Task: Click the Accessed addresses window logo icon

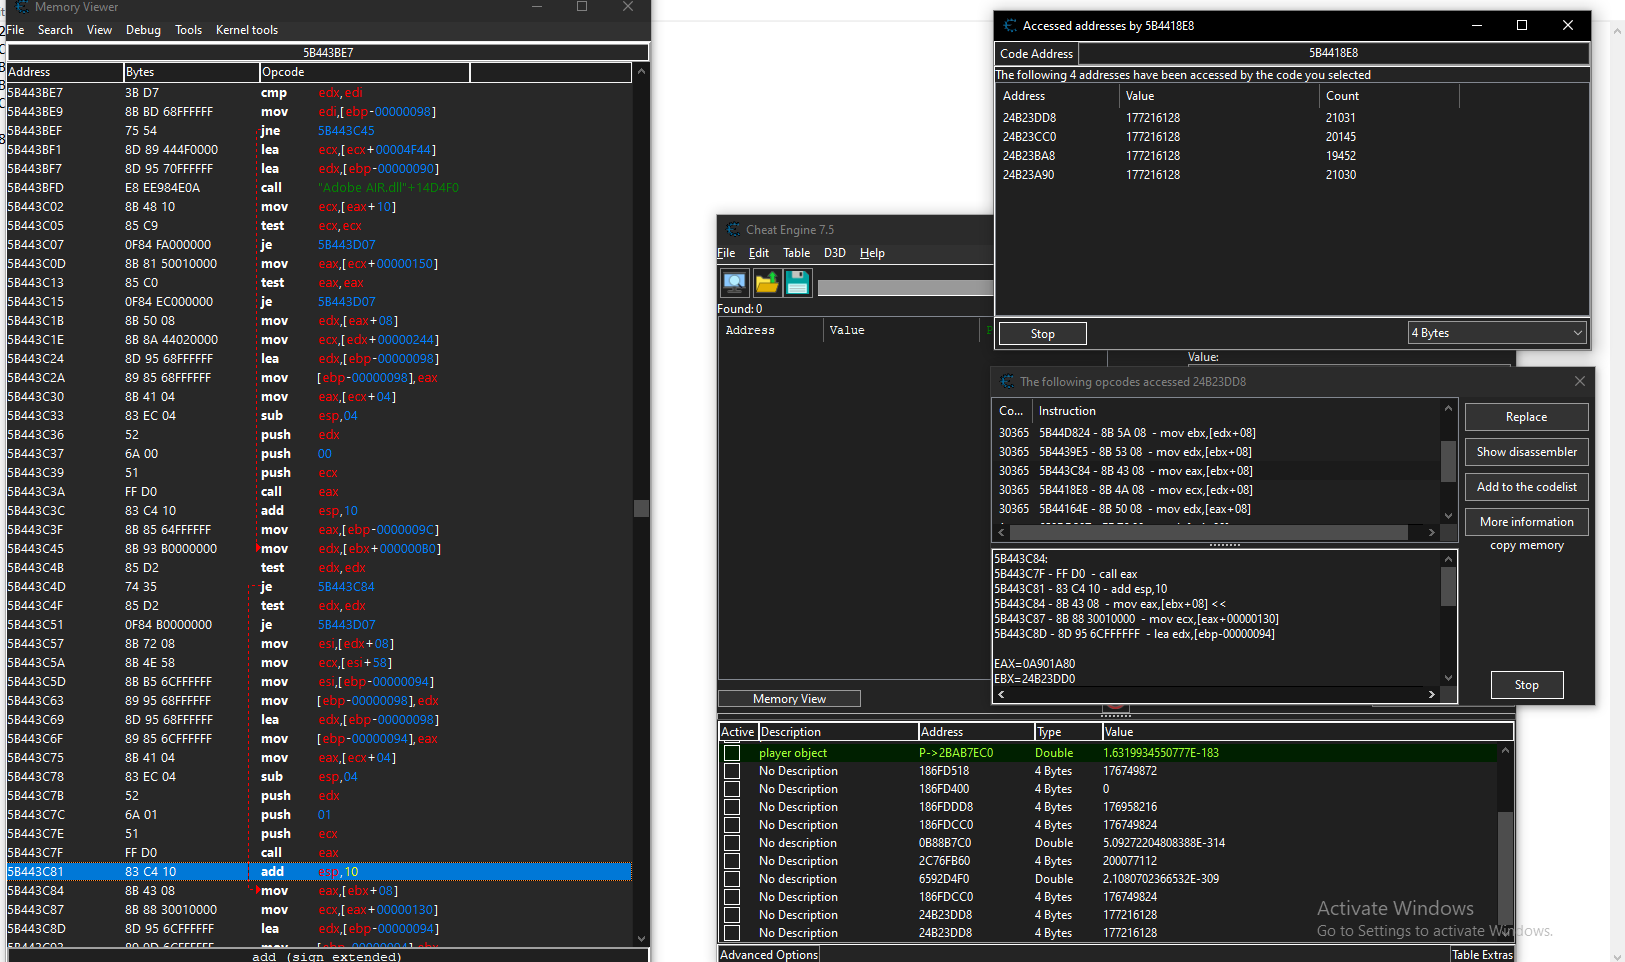Action: (1010, 26)
